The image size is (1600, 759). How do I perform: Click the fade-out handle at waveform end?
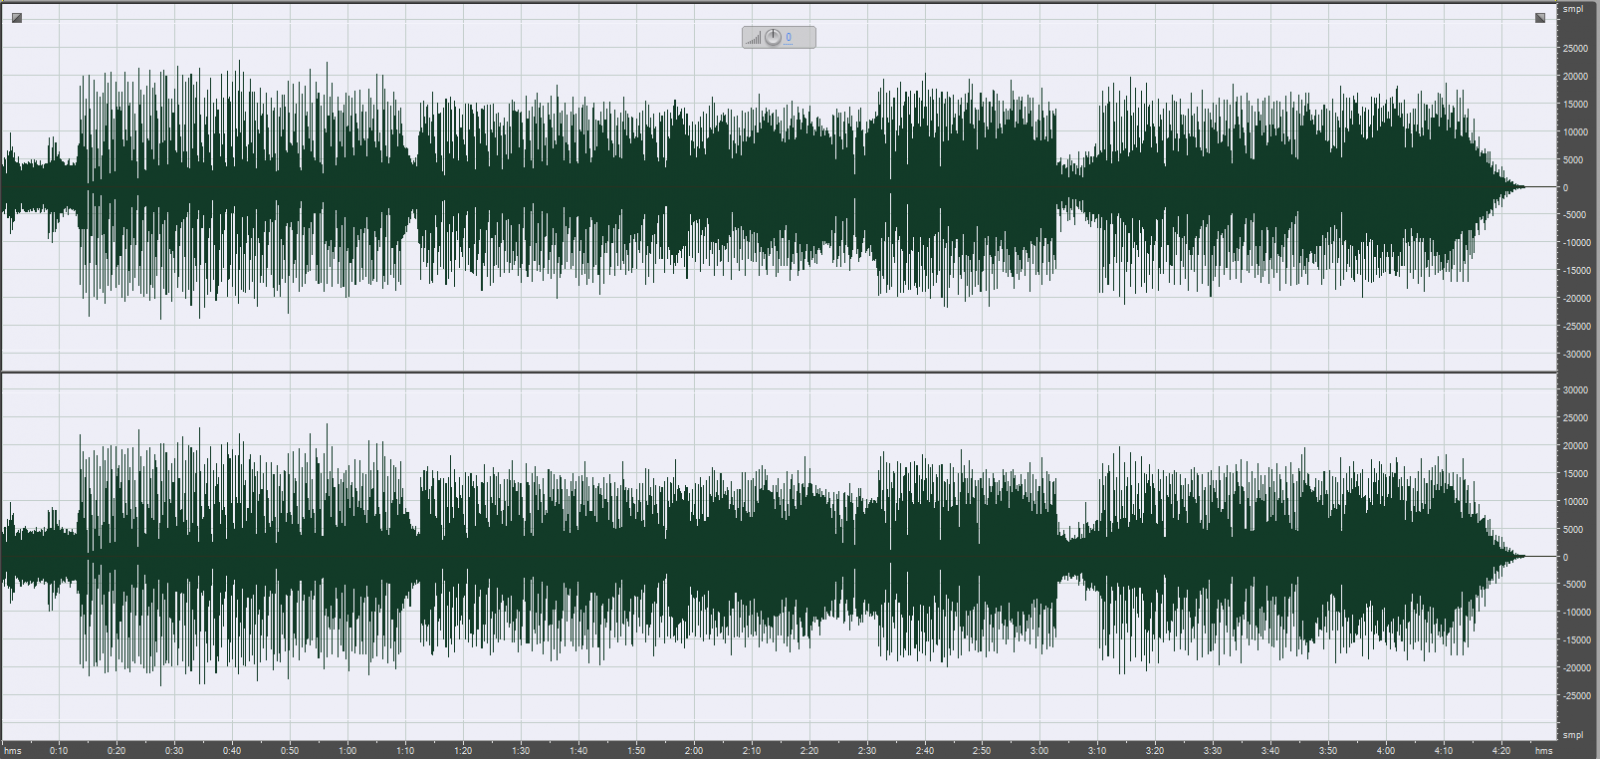click(1540, 17)
